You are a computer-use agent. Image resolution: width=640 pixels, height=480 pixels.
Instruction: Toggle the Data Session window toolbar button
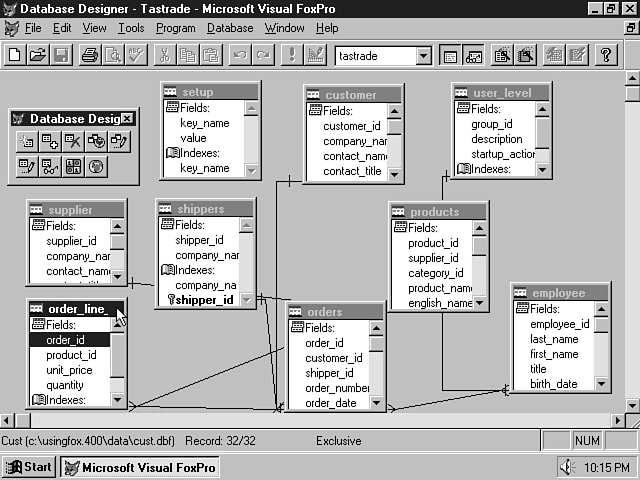(473, 55)
